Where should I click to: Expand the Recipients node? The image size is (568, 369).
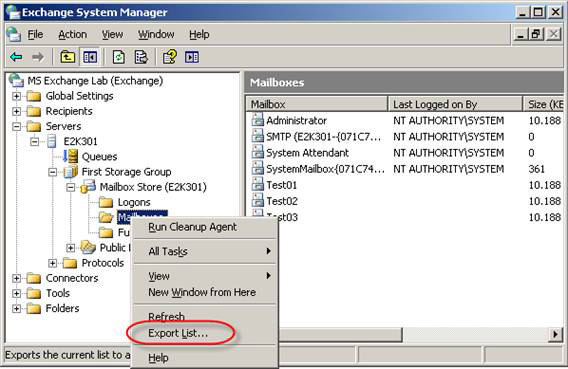click(x=16, y=111)
